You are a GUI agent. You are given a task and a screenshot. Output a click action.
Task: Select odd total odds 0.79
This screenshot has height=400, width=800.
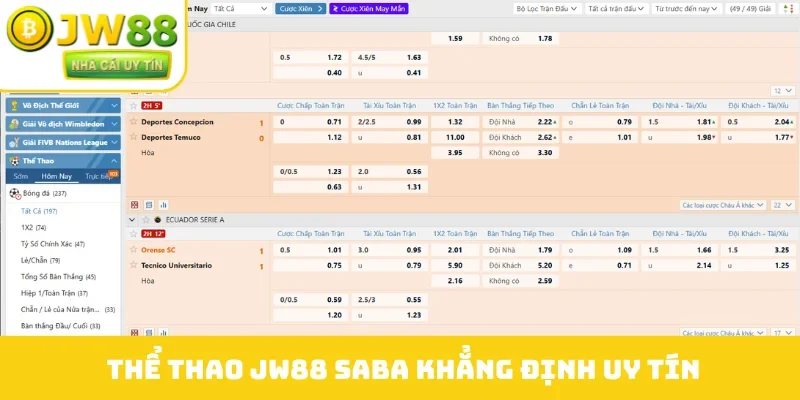(x=600, y=122)
